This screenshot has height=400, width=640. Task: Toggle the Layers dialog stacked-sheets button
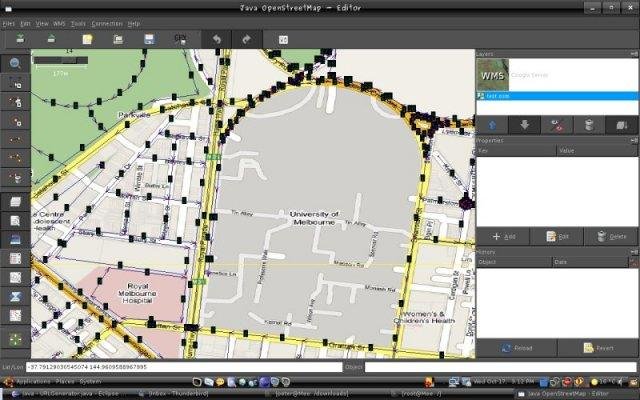[15, 202]
